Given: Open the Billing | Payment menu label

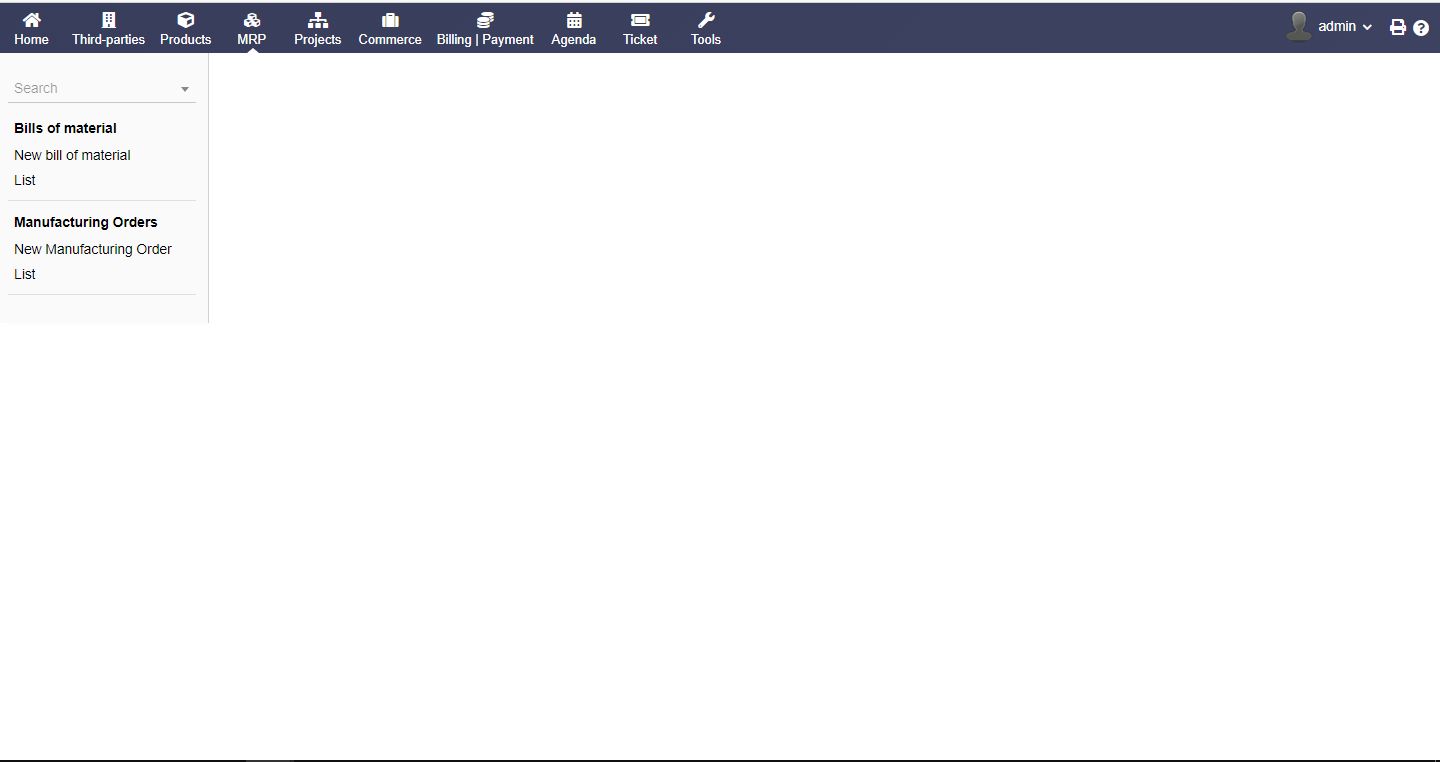Looking at the screenshot, I should point(485,40).
